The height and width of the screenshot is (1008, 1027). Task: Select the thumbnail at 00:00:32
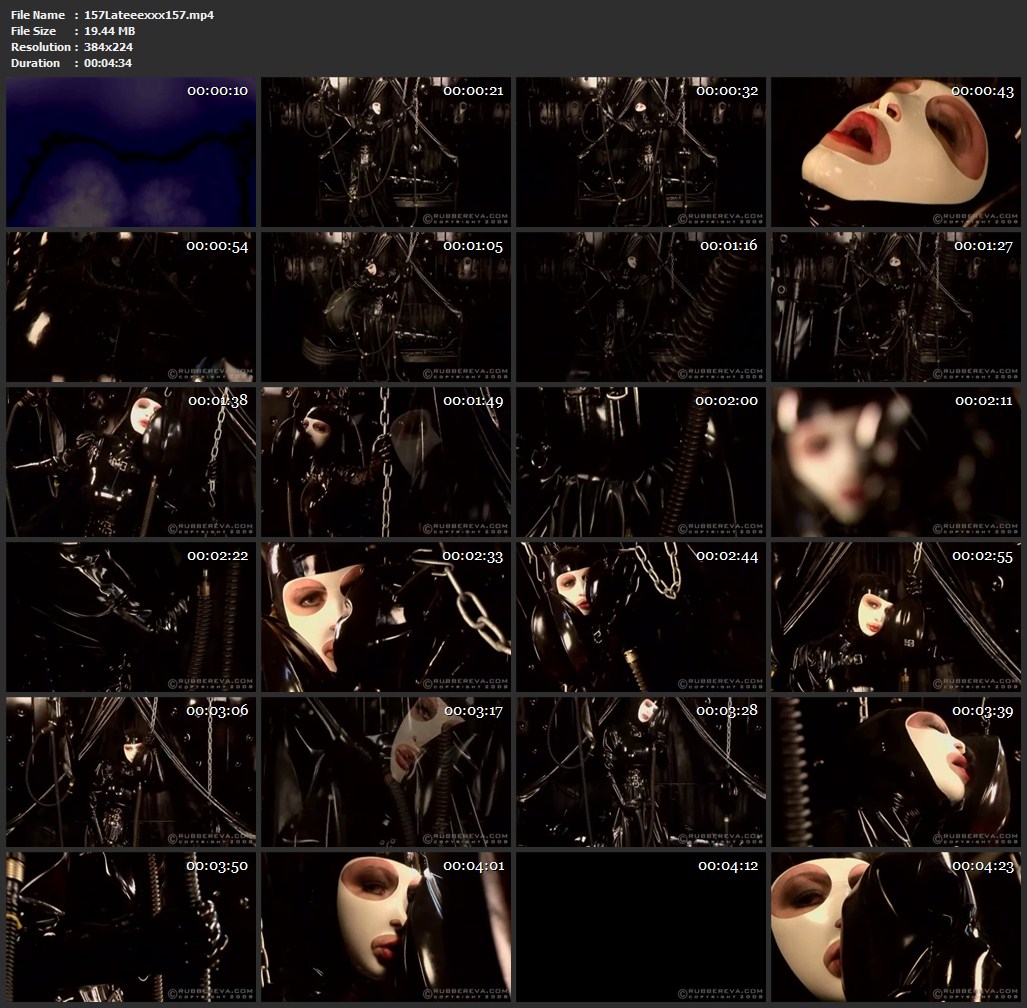(x=641, y=152)
